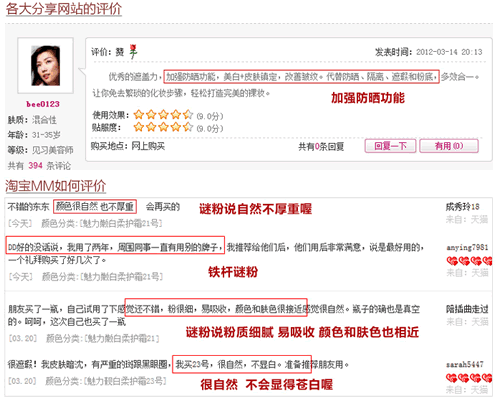
Task: Click 等级: 见习美容师 profile detail
Action: pyautogui.click(x=41, y=150)
